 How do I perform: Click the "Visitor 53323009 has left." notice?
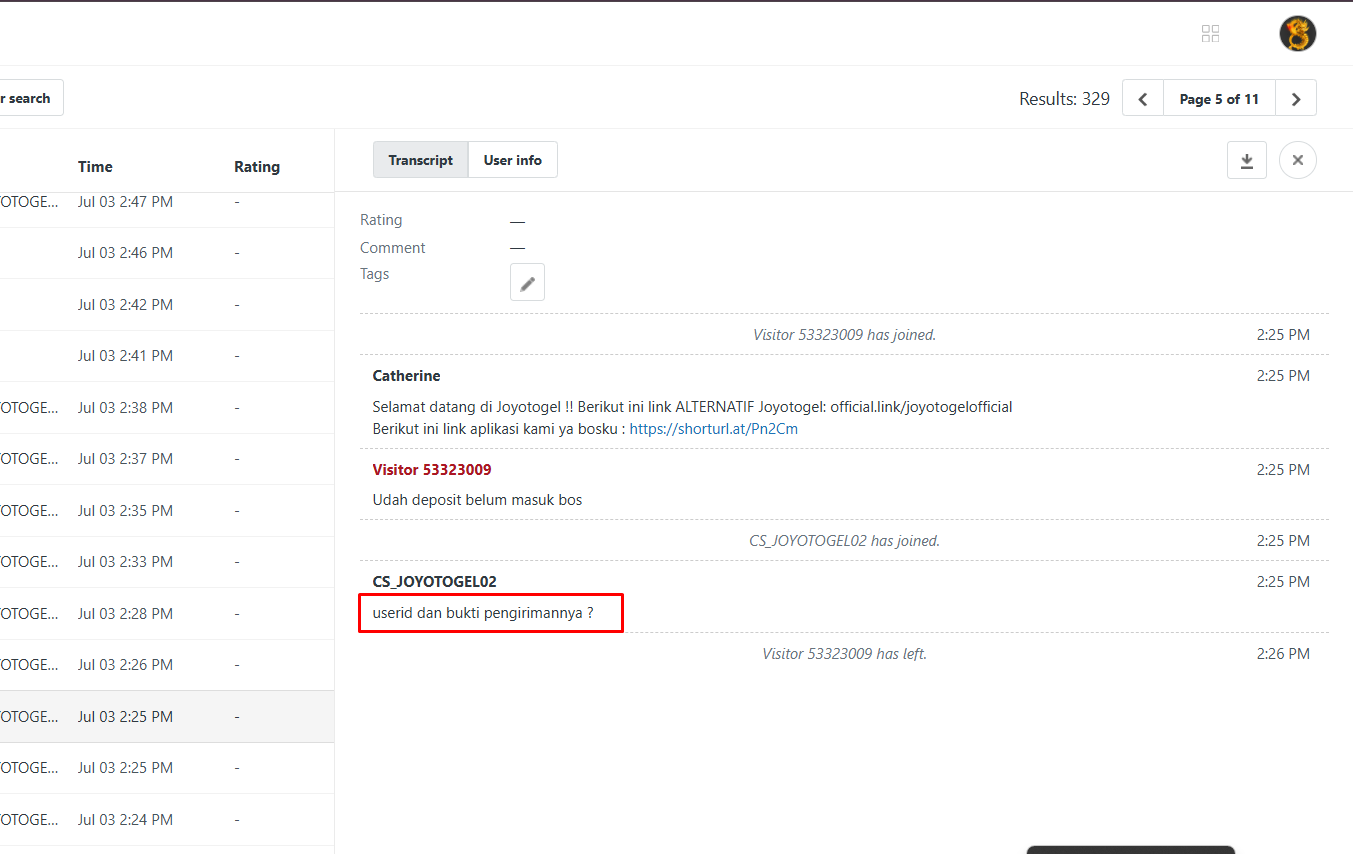(845, 654)
